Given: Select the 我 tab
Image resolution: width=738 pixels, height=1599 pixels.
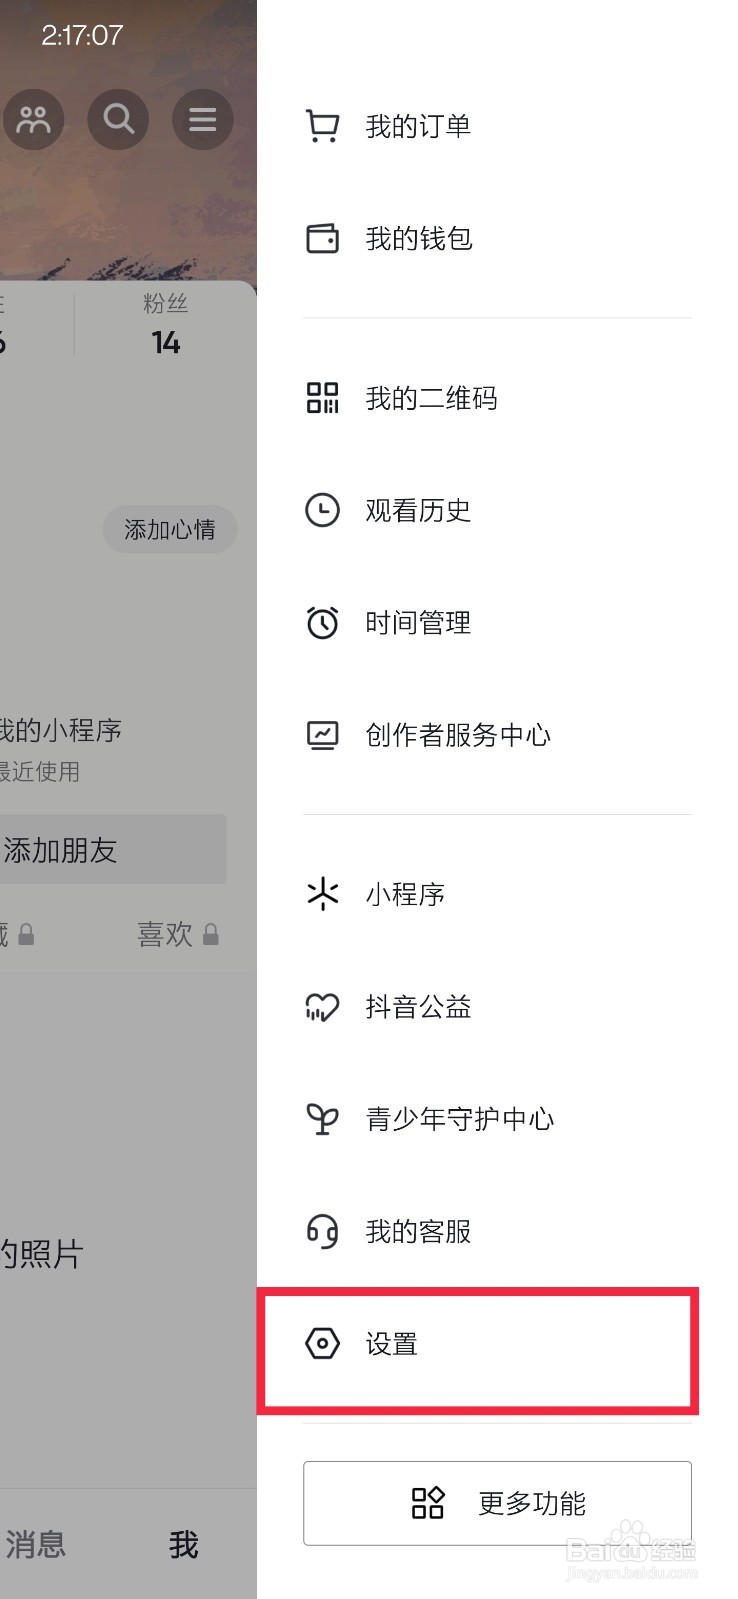Looking at the screenshot, I should (x=183, y=1545).
